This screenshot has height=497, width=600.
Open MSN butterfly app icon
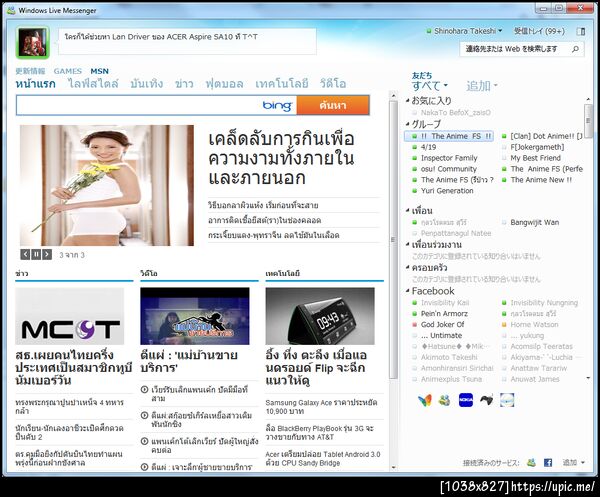425,400
